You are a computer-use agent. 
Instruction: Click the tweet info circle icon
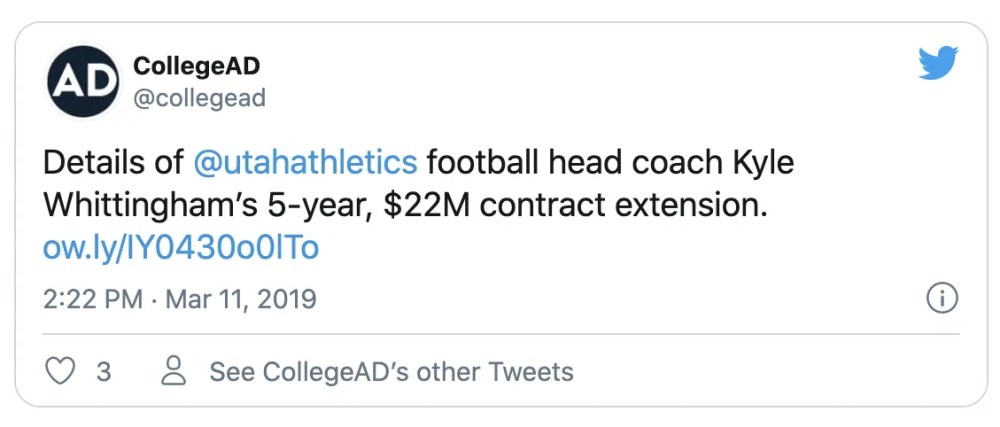pyautogui.click(x=943, y=298)
